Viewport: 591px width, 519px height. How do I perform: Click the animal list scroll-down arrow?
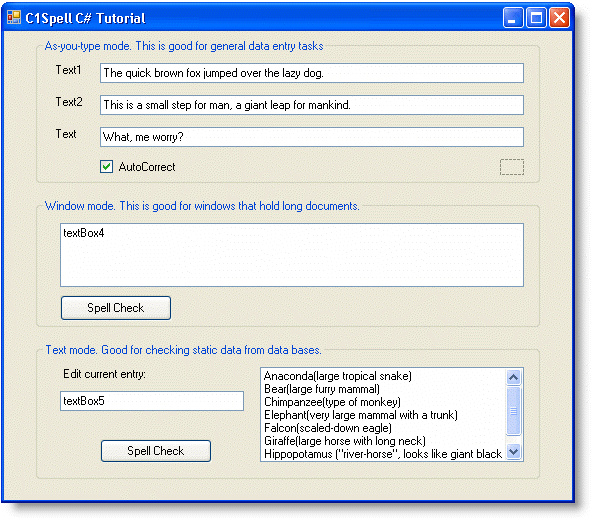(513, 451)
